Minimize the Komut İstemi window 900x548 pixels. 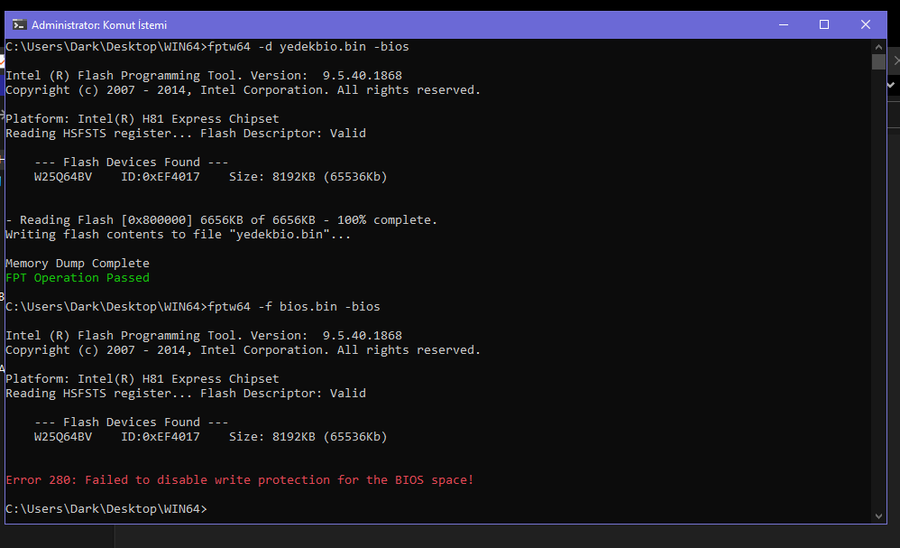pyautogui.click(x=783, y=25)
